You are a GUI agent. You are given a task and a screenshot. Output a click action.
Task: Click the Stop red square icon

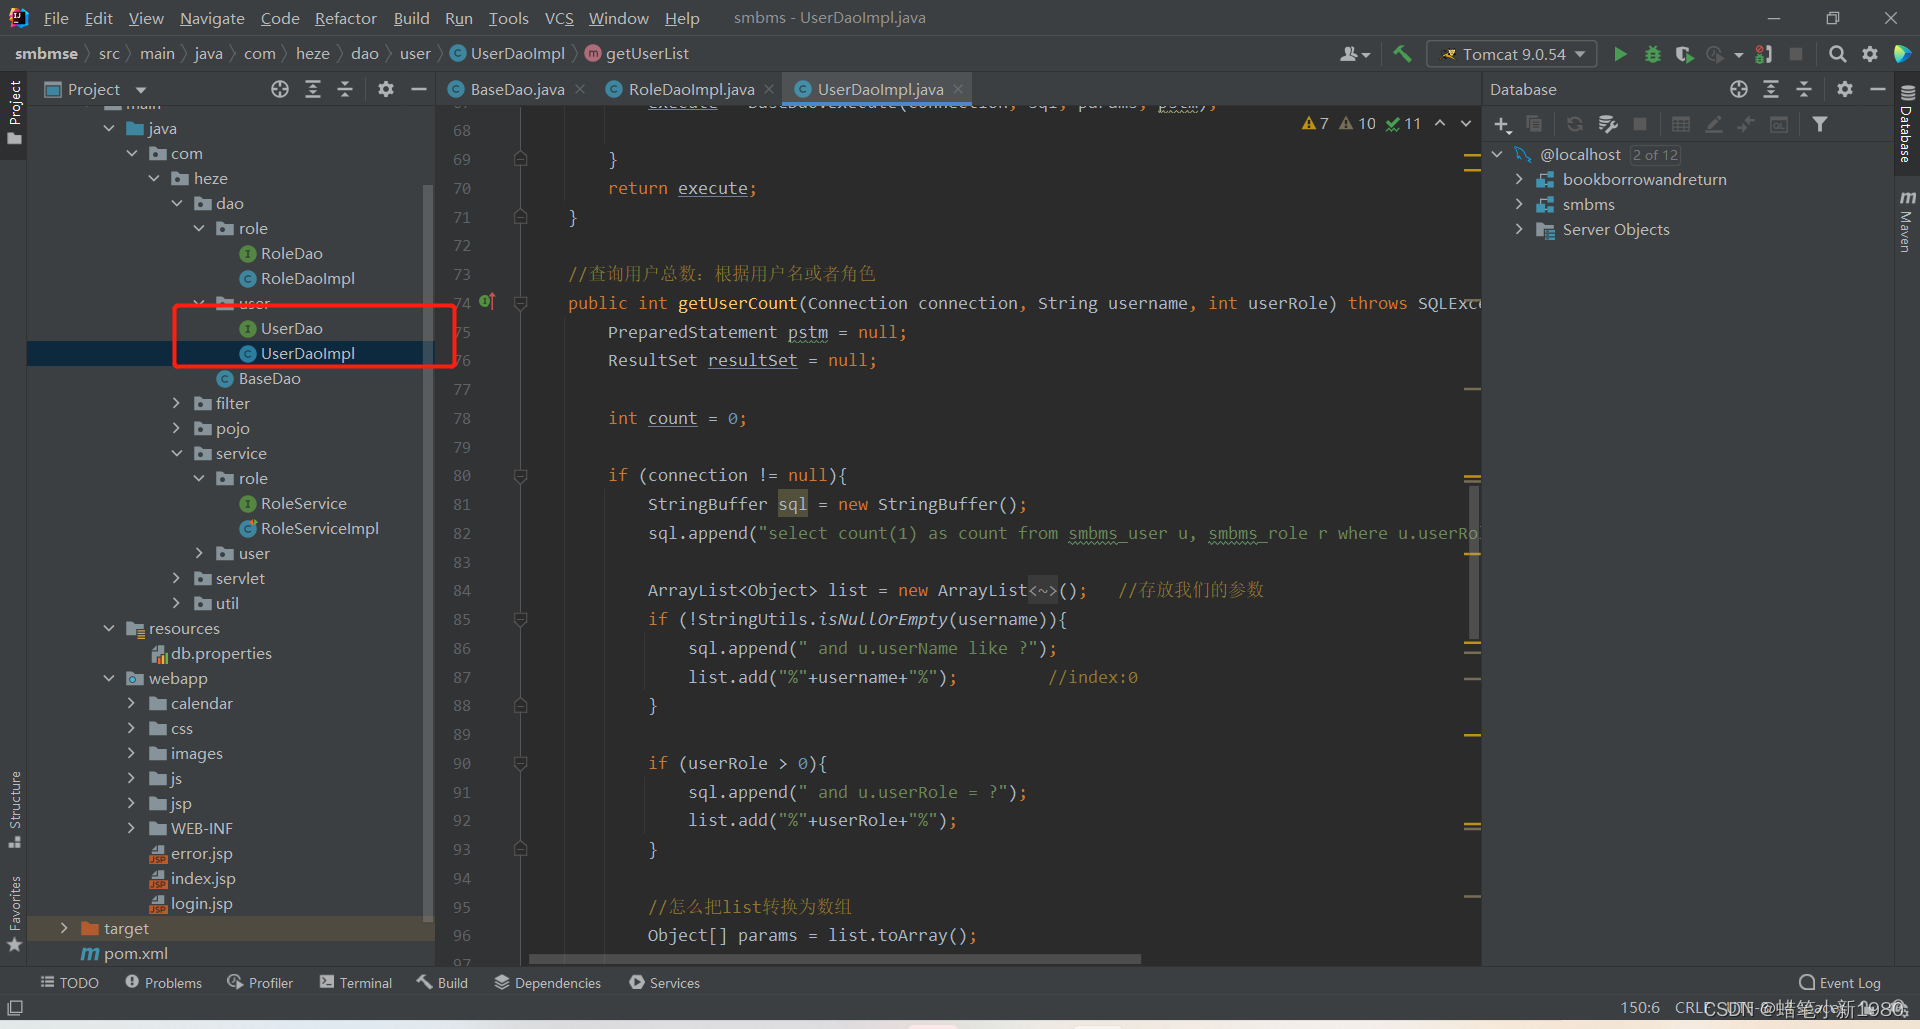coord(1796,54)
